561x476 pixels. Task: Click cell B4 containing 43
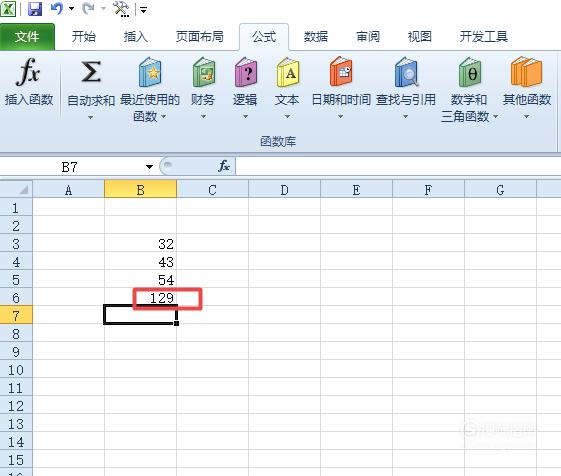tap(140, 261)
